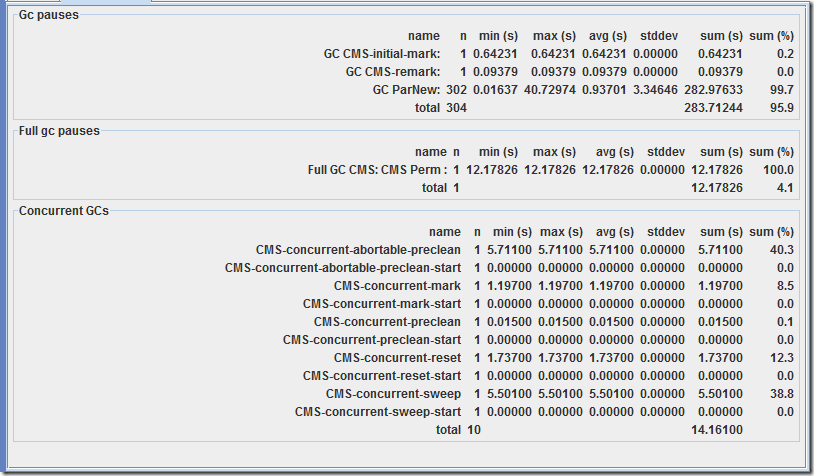Click the GC CMS-initial-mark row name
Viewport: 814px width, 476px height.
tap(382, 54)
